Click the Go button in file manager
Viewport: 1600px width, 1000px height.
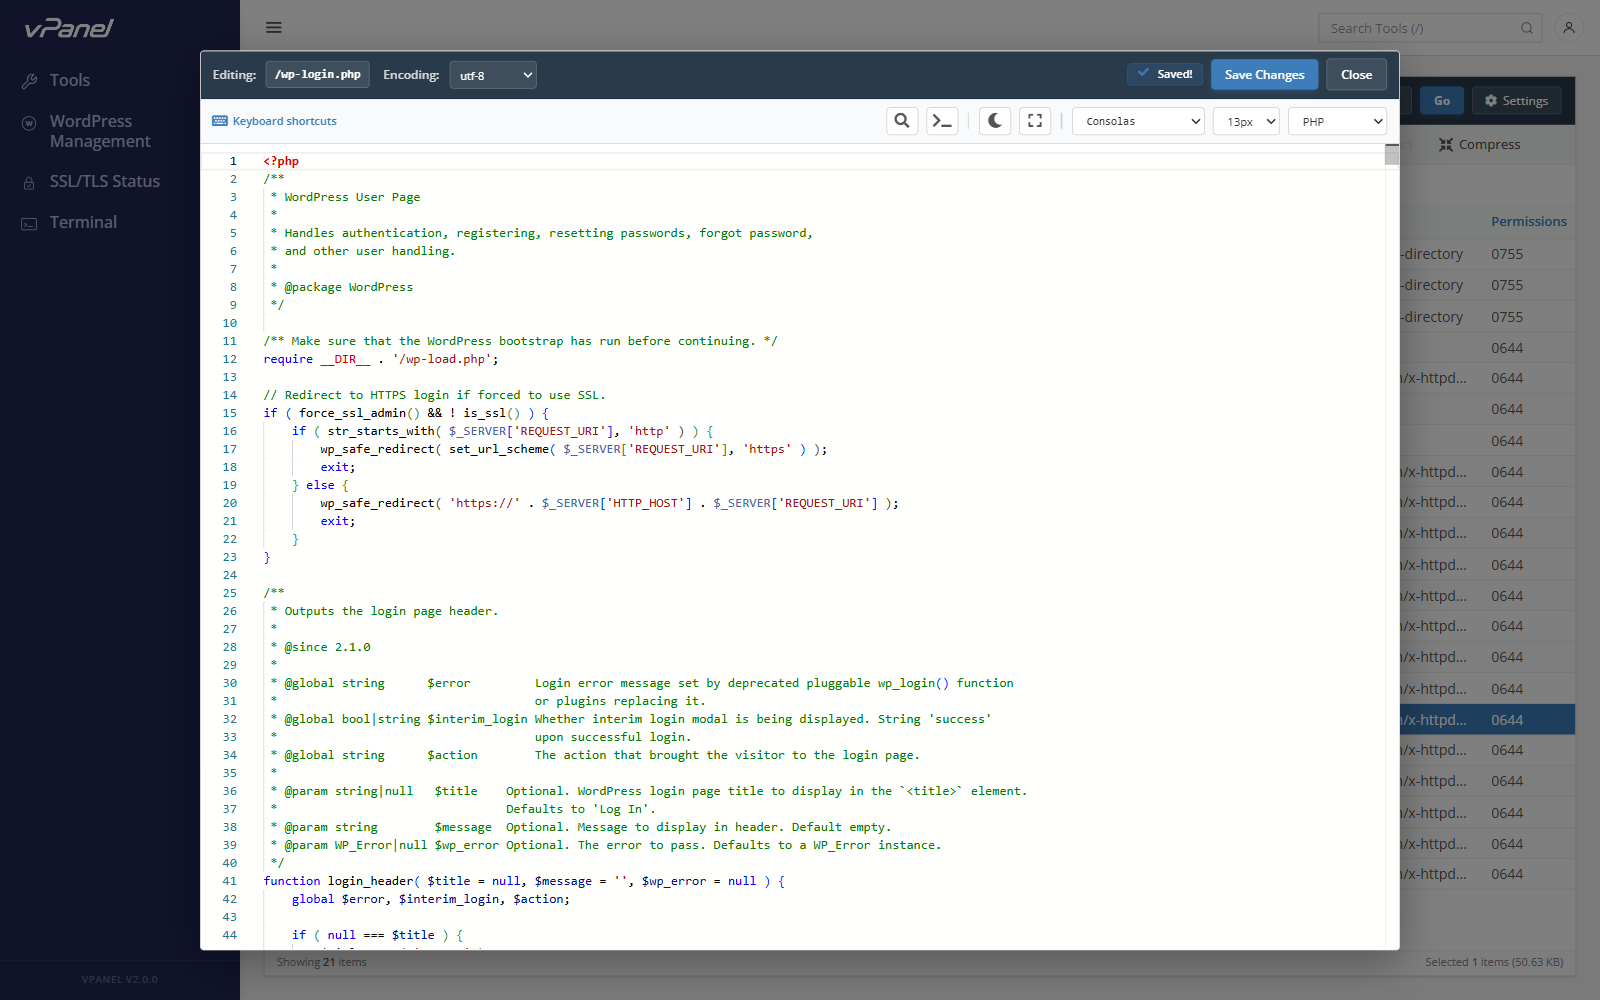point(1442,100)
